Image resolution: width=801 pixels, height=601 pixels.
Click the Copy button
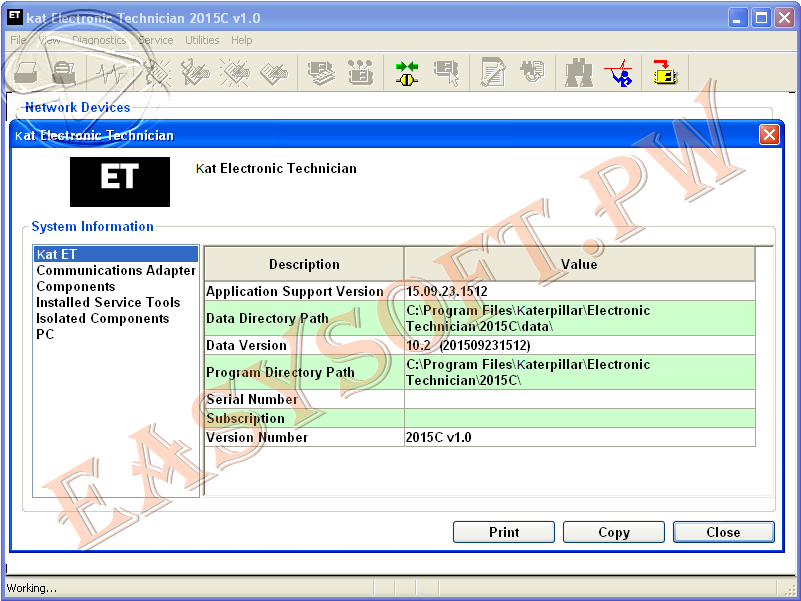pyautogui.click(x=614, y=532)
